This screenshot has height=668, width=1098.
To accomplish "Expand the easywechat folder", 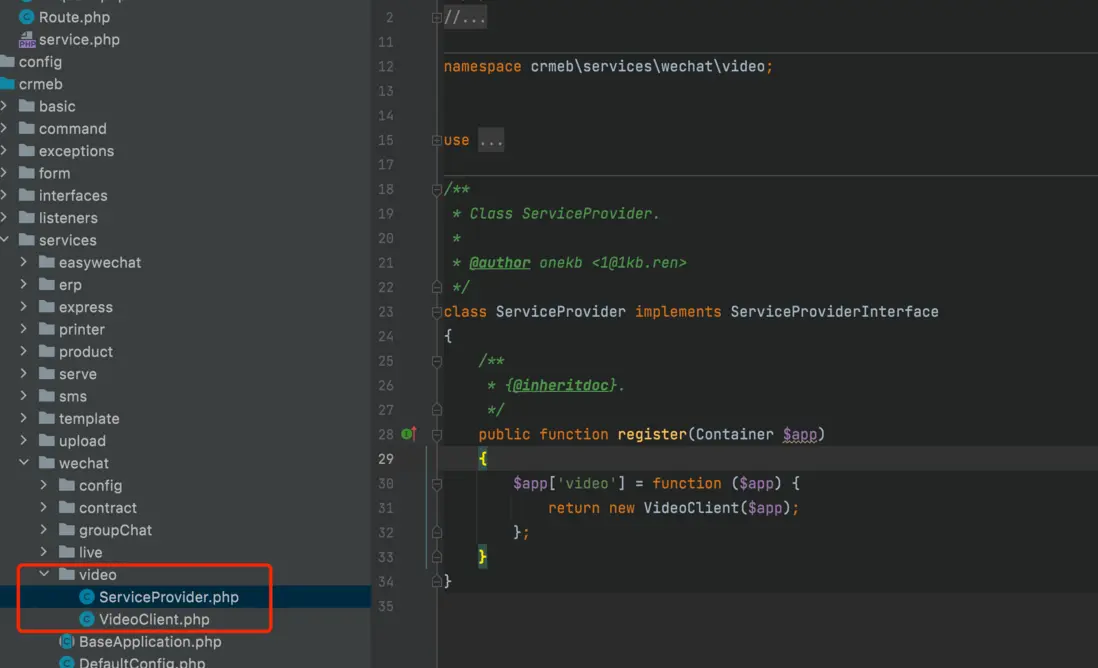I will [24, 262].
